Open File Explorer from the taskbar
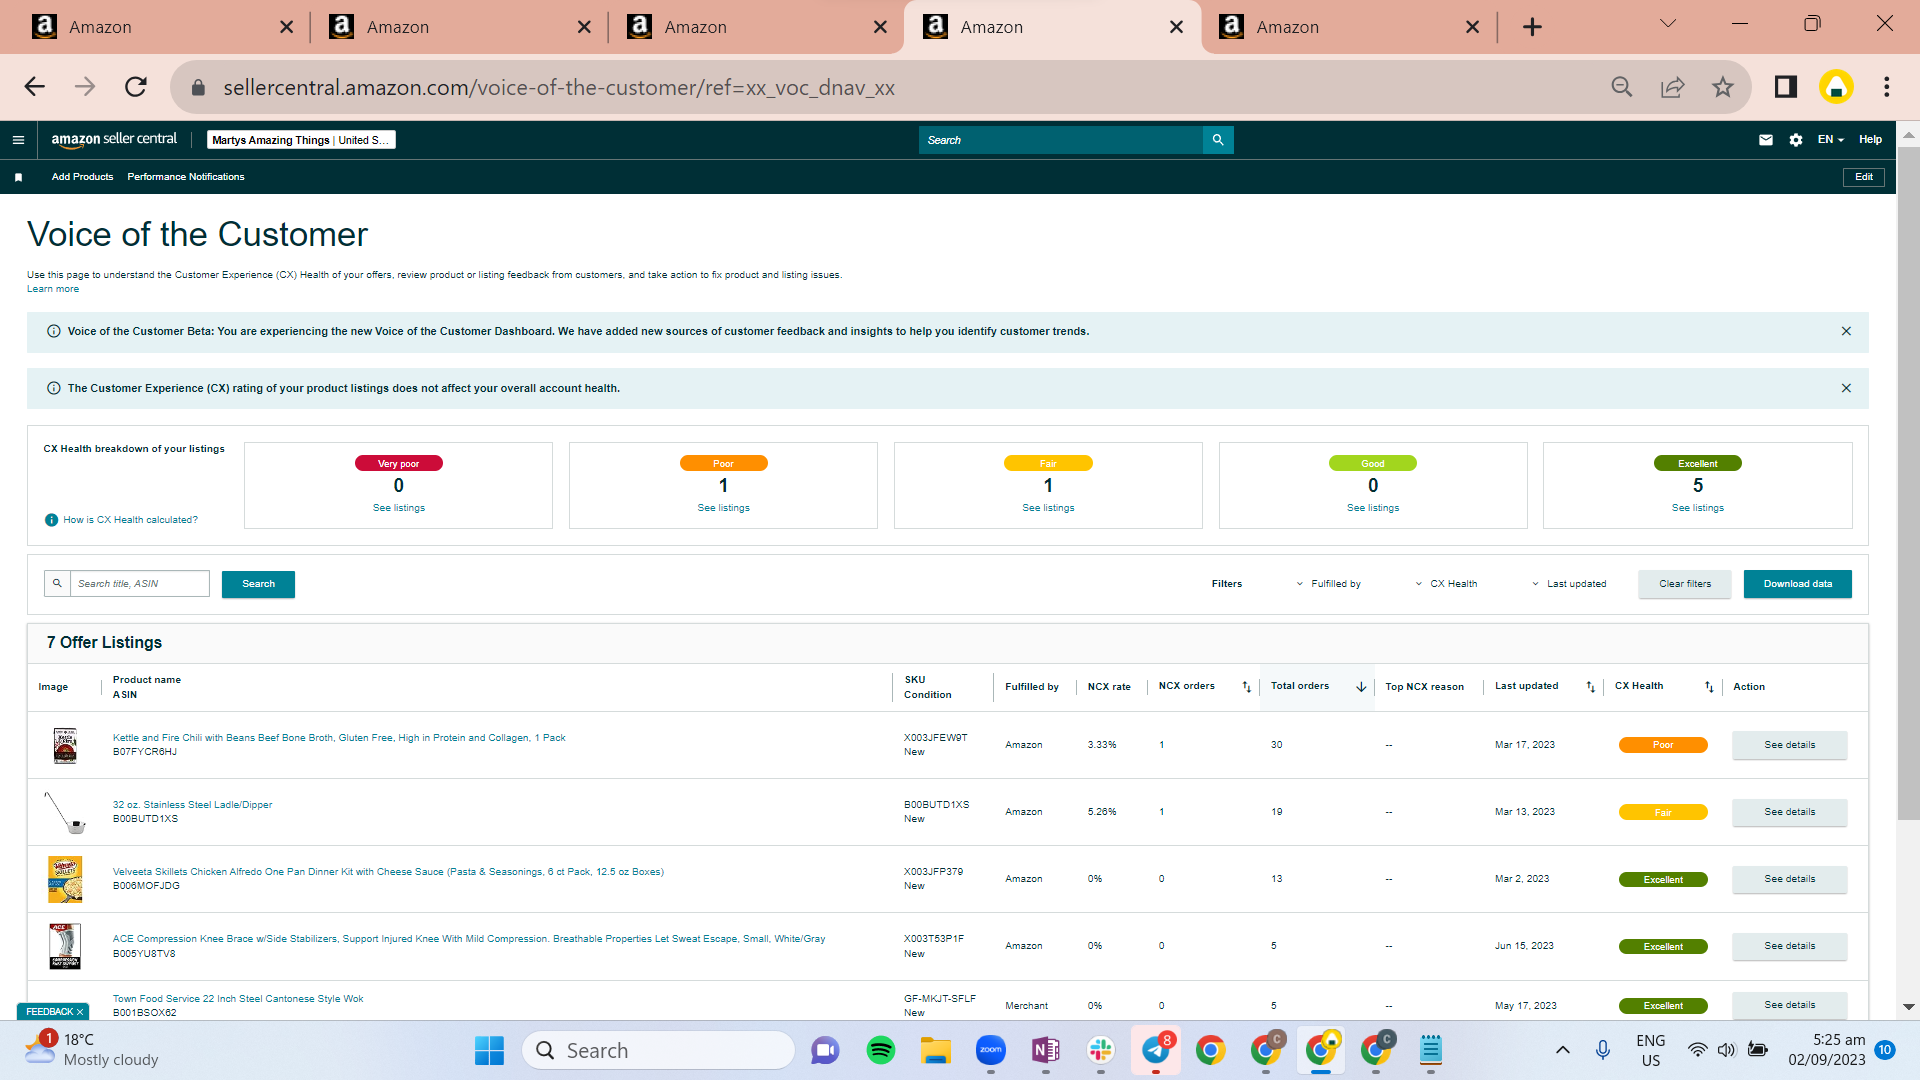The height and width of the screenshot is (1080, 1920). 935,1050
